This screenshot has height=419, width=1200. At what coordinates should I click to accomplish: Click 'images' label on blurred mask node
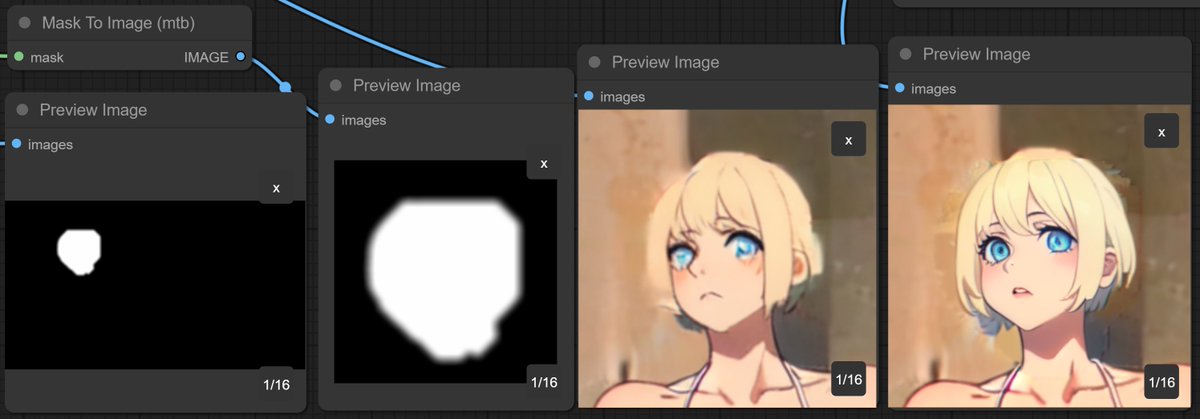pyautogui.click(x=363, y=120)
